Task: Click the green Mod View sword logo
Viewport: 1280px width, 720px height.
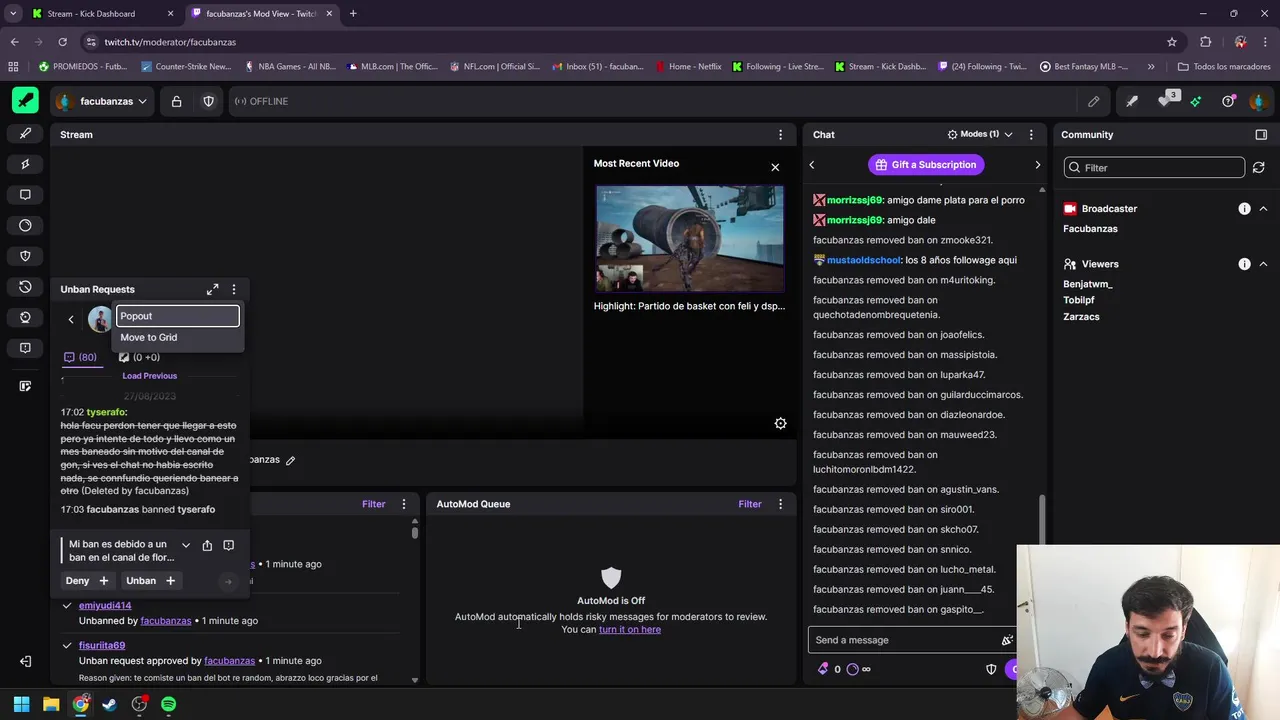Action: [x=25, y=101]
